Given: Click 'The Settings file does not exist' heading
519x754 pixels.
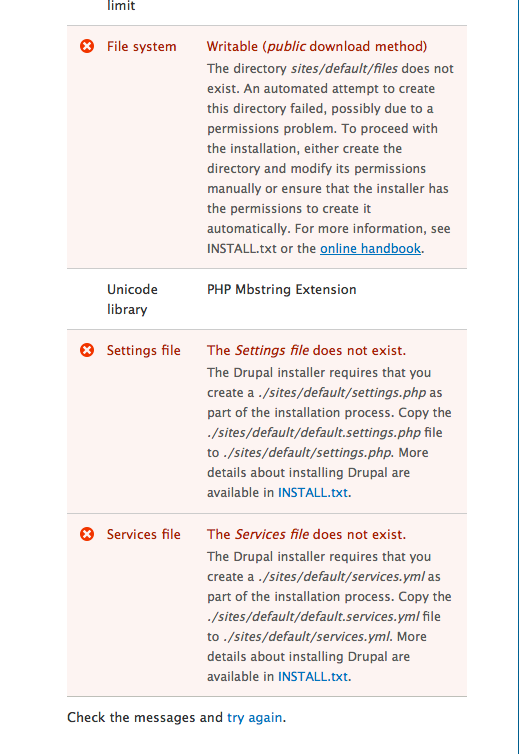Looking at the screenshot, I should tap(306, 351).
